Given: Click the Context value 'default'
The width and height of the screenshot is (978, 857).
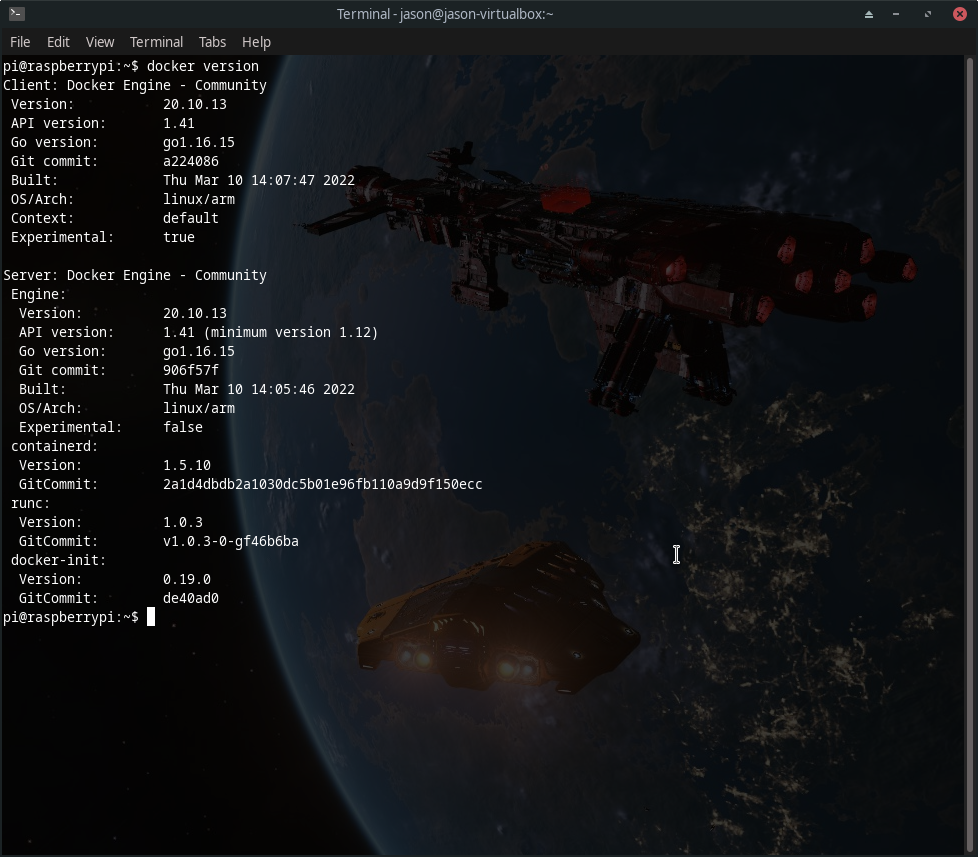Looking at the screenshot, I should 191,218.
